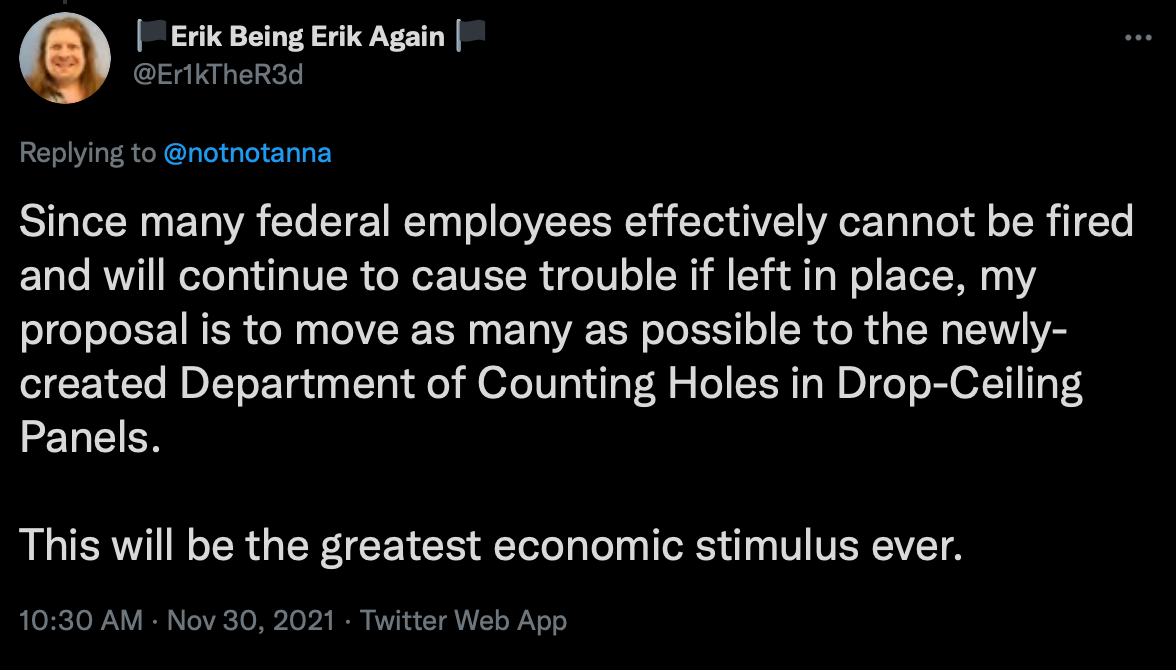Click the word 'Drop-Ceiling' in the tweet

[x=959, y=383]
